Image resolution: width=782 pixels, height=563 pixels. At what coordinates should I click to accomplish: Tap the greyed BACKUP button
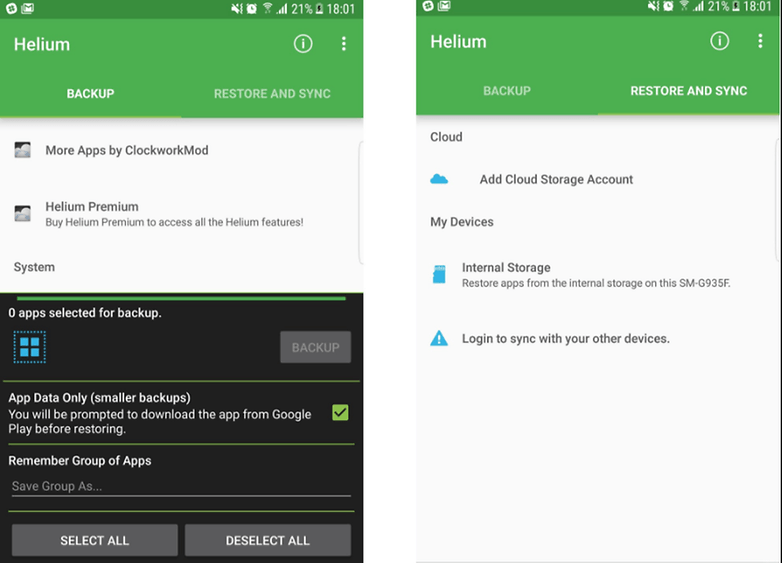pyautogui.click(x=315, y=347)
